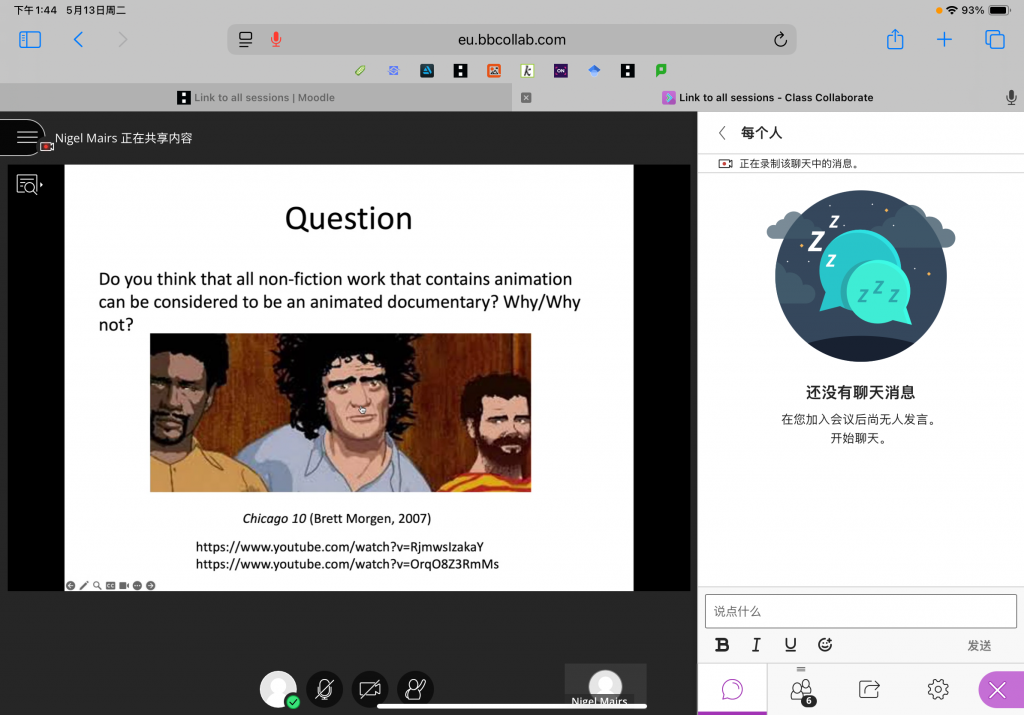Close the Collaborate side panel
The width and height of the screenshot is (1024, 715).
998,690
